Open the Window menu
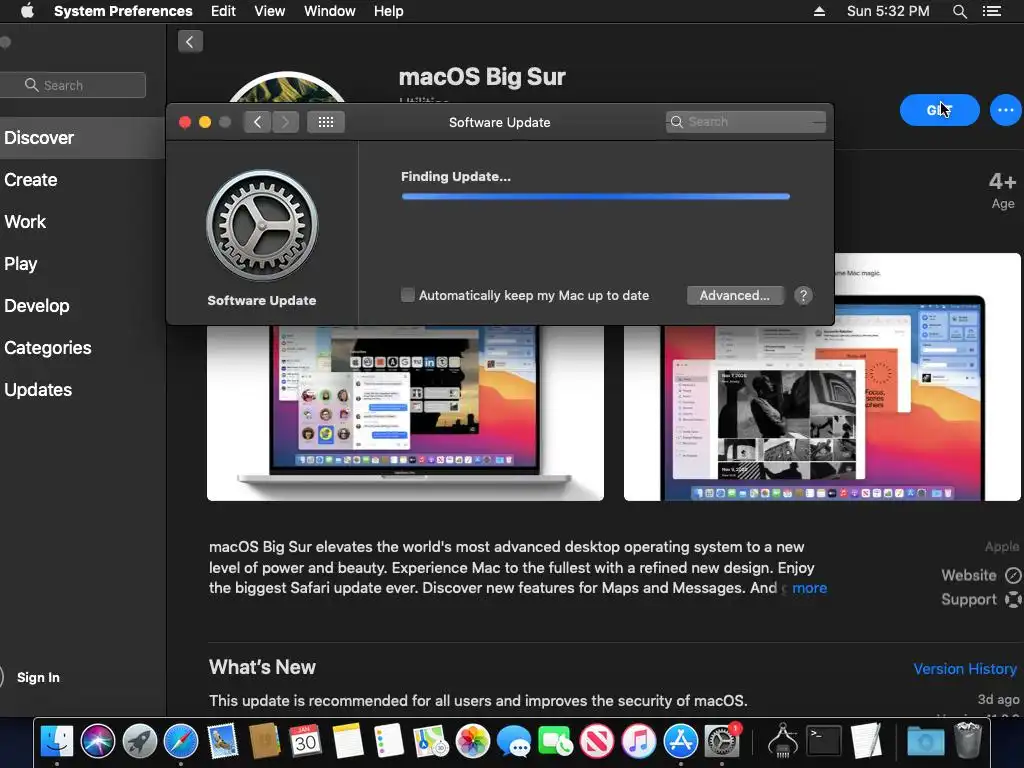The image size is (1024, 768). click(330, 11)
